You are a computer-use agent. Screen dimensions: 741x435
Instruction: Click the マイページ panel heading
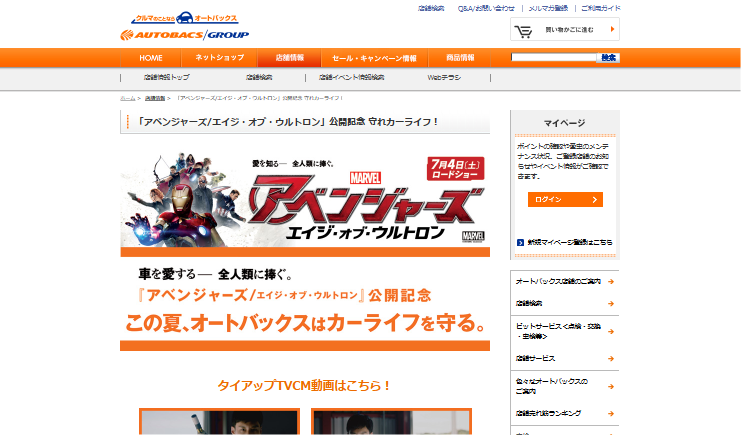click(x=565, y=123)
